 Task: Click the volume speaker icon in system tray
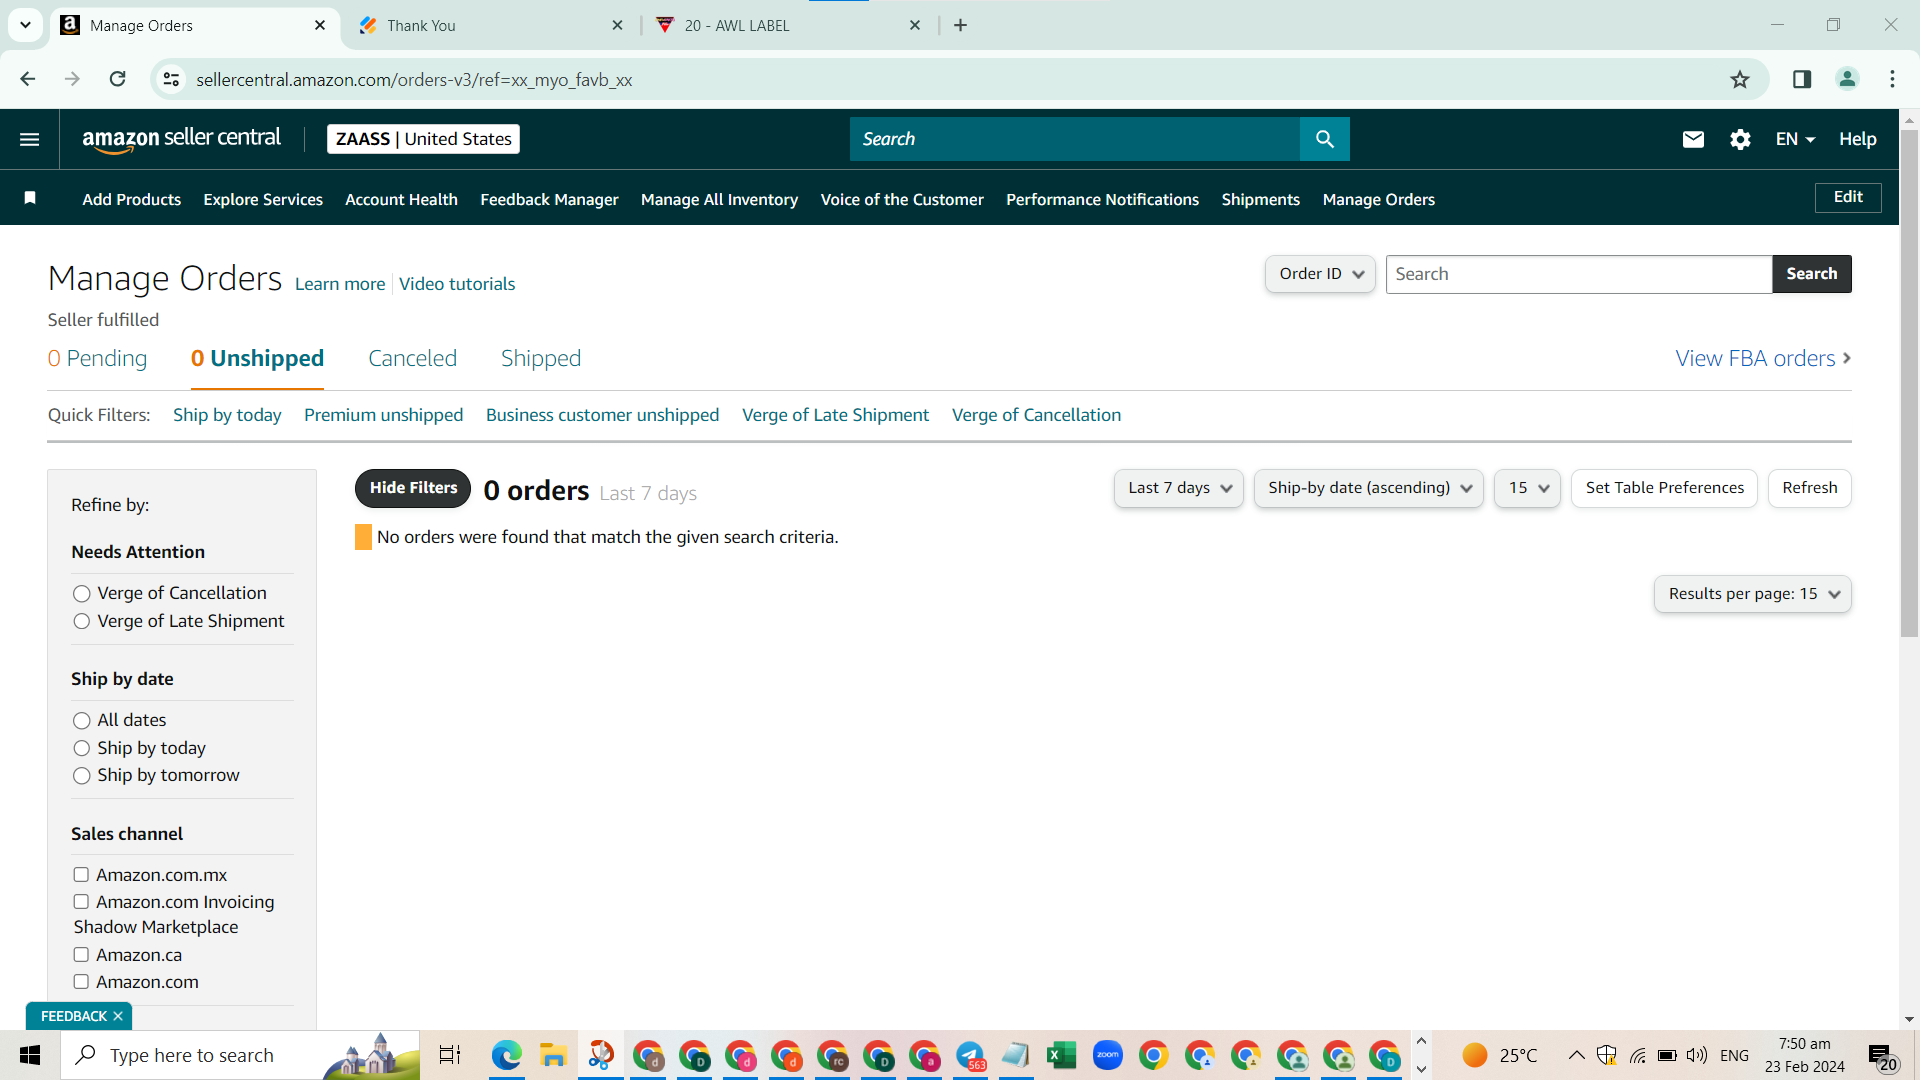click(1697, 1055)
